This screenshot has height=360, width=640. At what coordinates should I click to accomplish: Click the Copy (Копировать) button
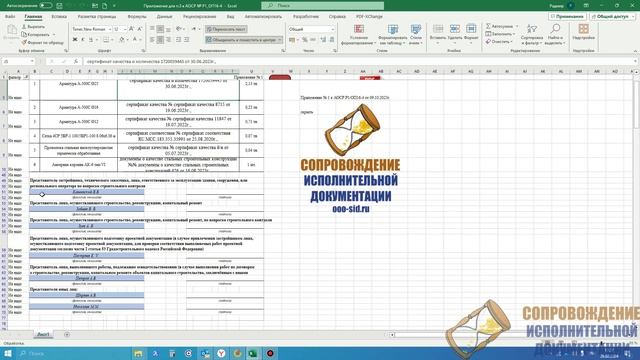pos(36,34)
